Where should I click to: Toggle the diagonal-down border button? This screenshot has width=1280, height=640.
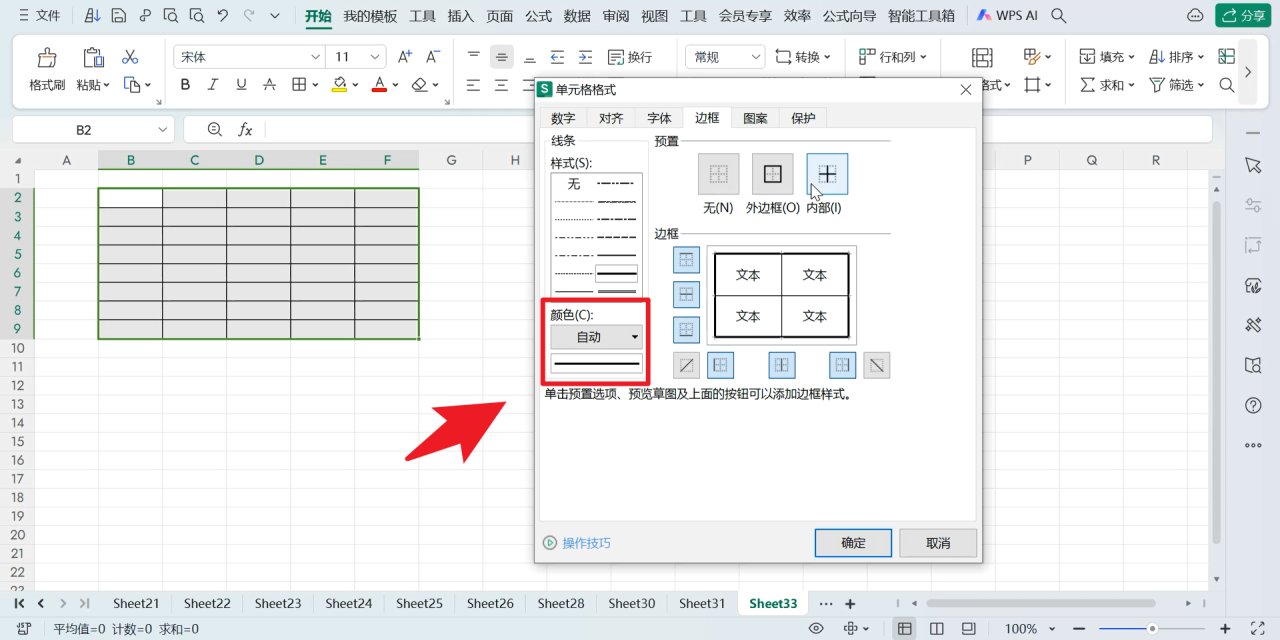coord(876,365)
